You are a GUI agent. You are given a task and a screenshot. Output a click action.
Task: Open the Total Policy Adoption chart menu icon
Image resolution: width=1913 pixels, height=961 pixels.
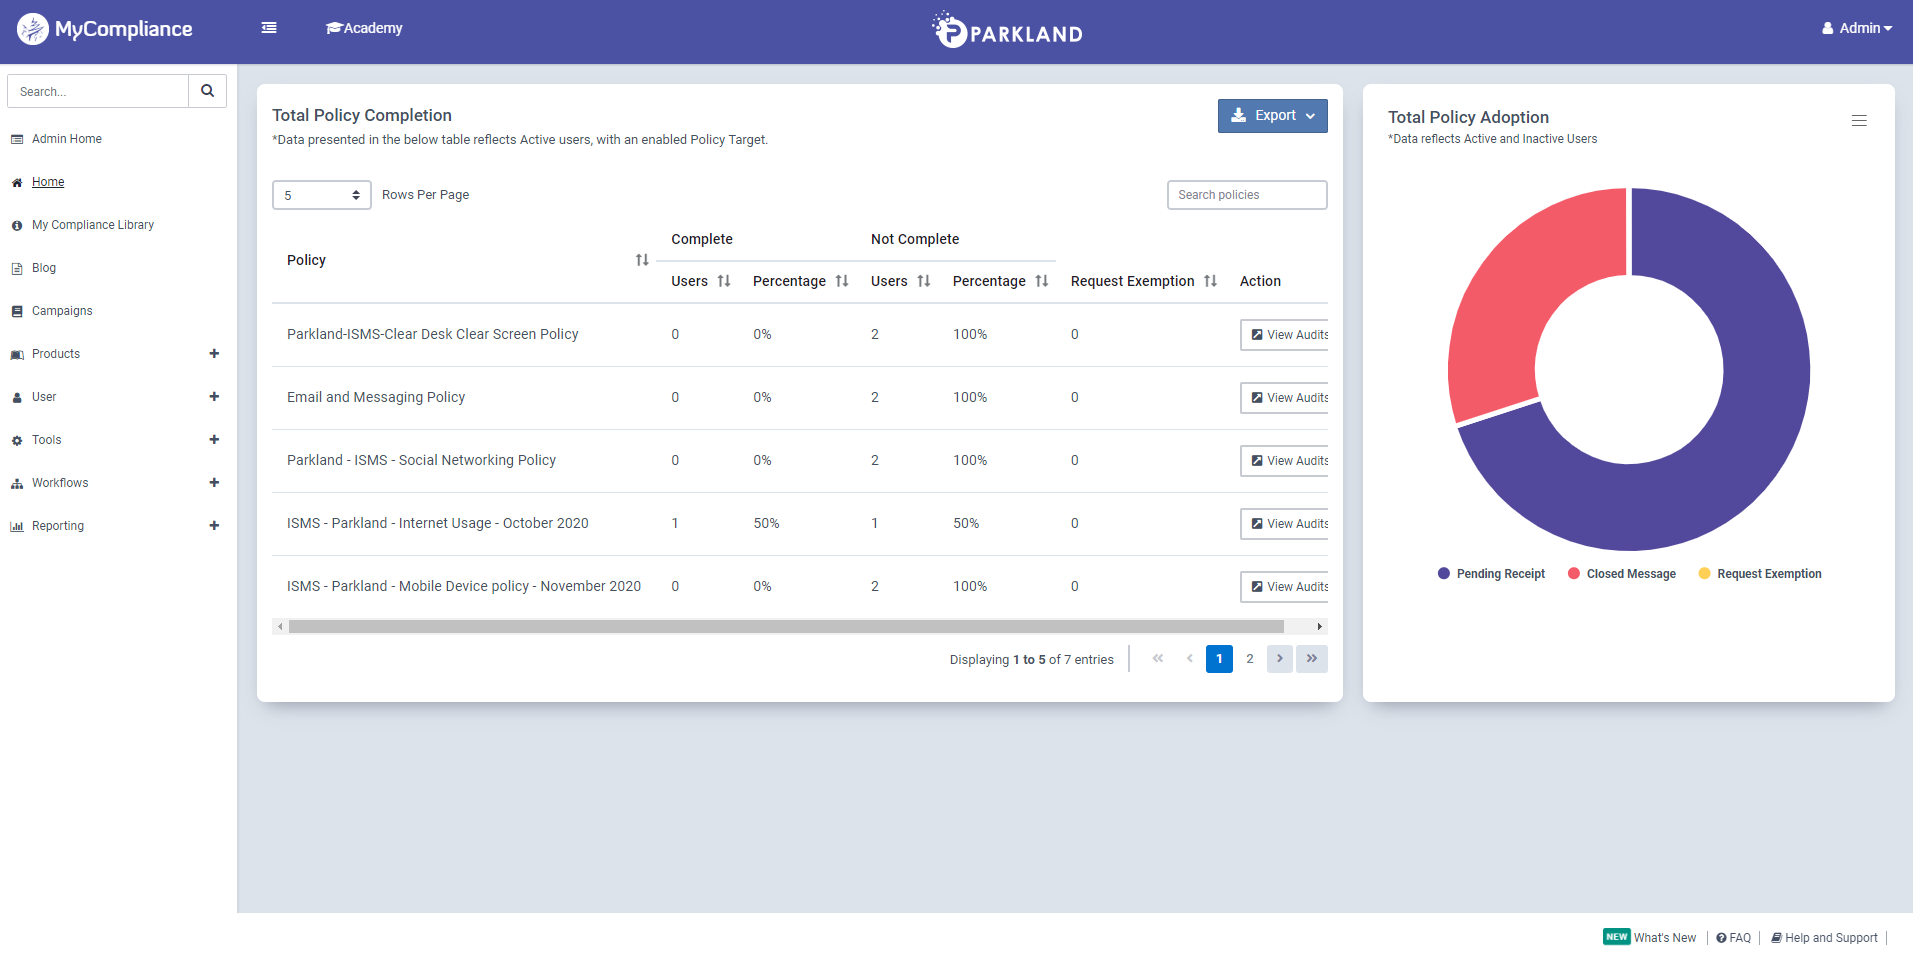[1859, 121]
